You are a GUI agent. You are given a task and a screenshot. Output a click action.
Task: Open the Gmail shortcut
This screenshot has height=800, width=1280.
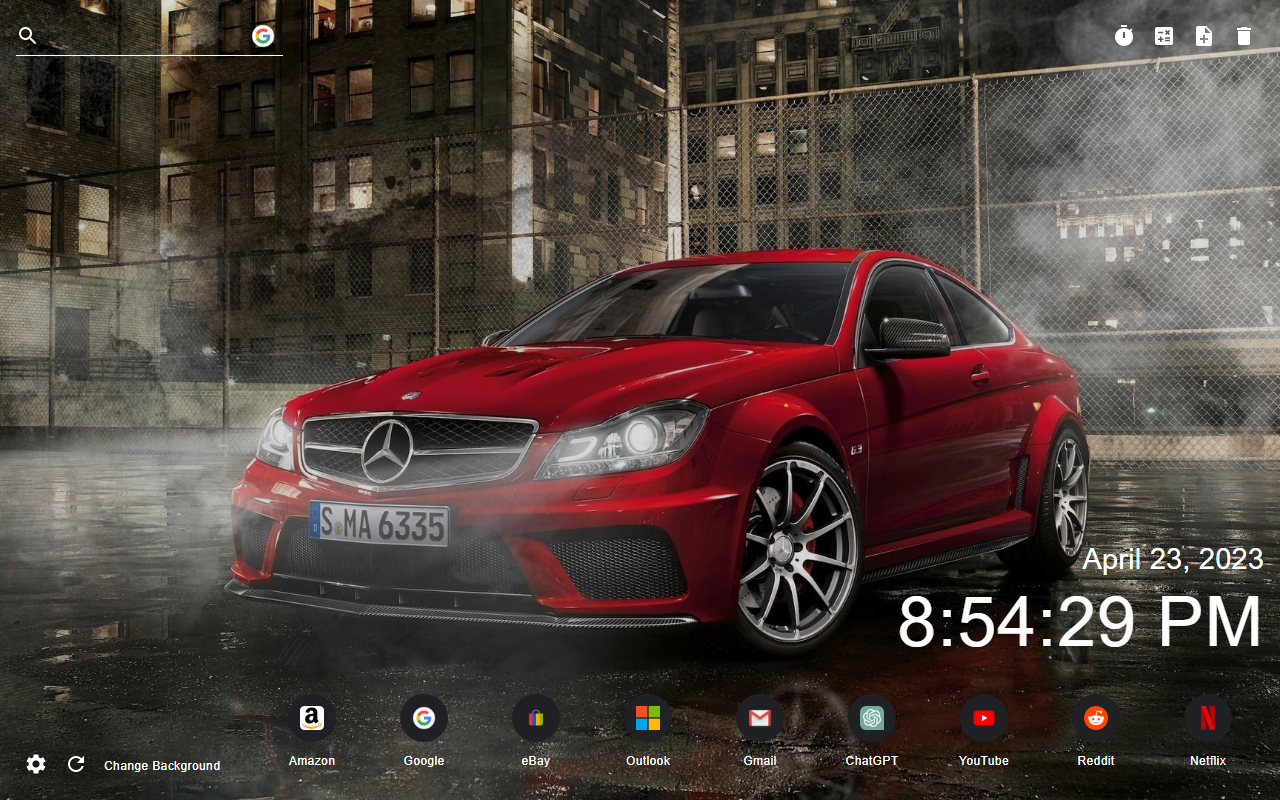tap(760, 718)
